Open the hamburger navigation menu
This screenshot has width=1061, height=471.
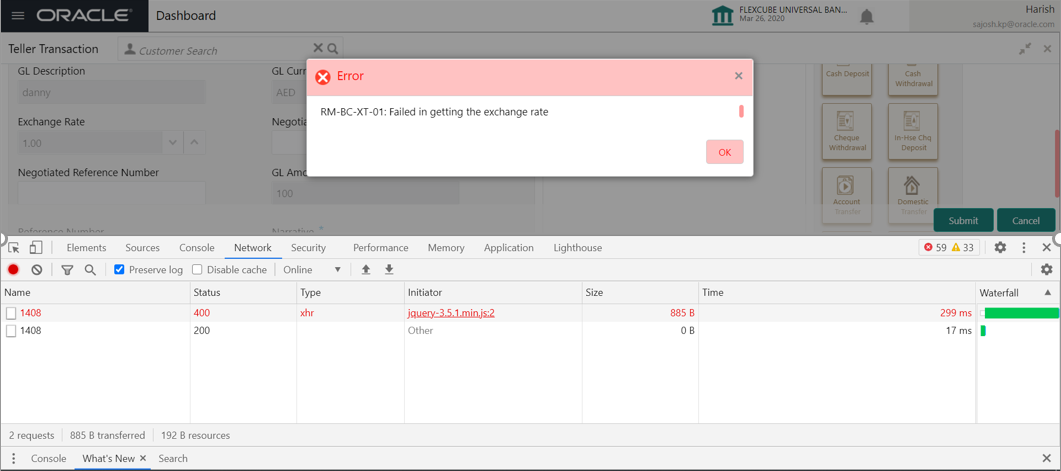[x=18, y=16]
